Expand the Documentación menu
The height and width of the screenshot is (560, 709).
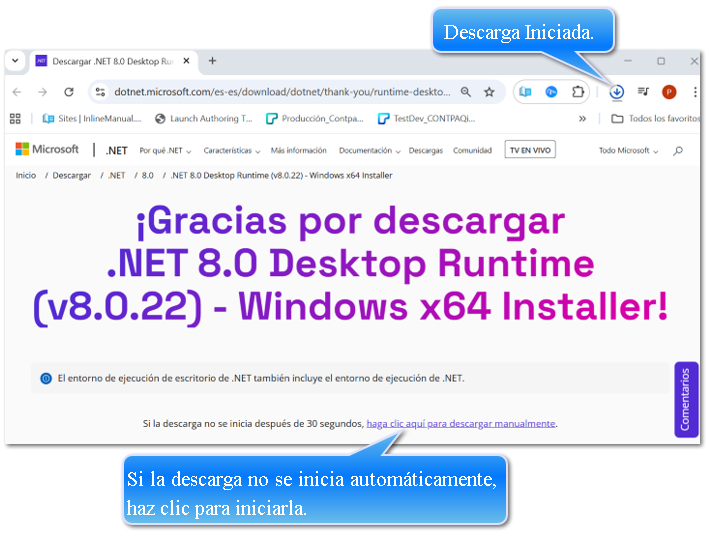[x=369, y=151]
